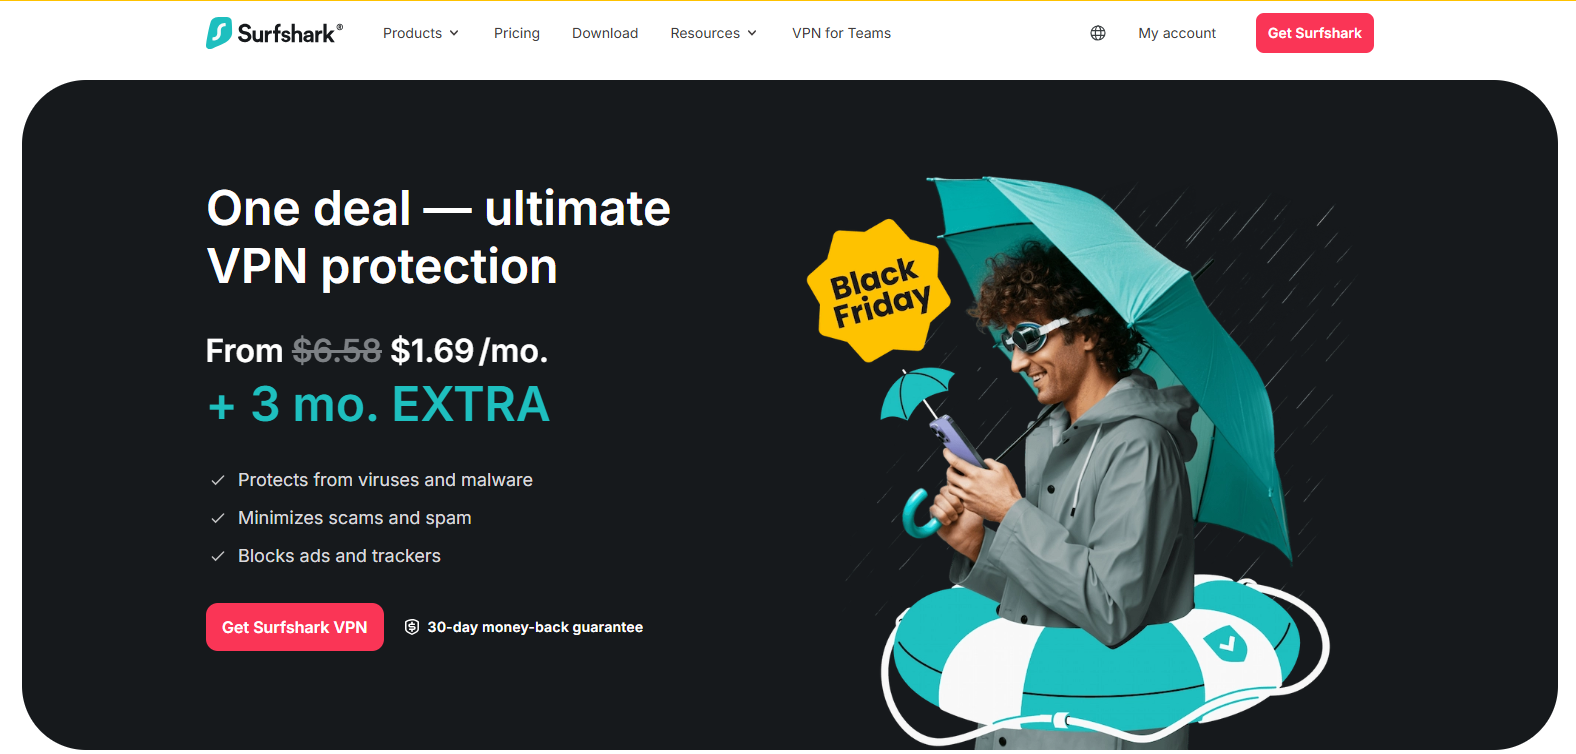Open the My account link
This screenshot has height=754, width=1576.
tap(1177, 33)
